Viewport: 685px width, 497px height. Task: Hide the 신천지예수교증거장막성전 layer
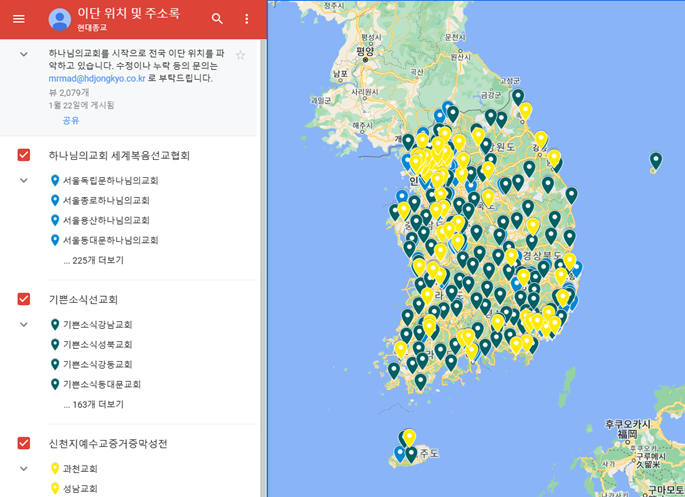coord(24,443)
